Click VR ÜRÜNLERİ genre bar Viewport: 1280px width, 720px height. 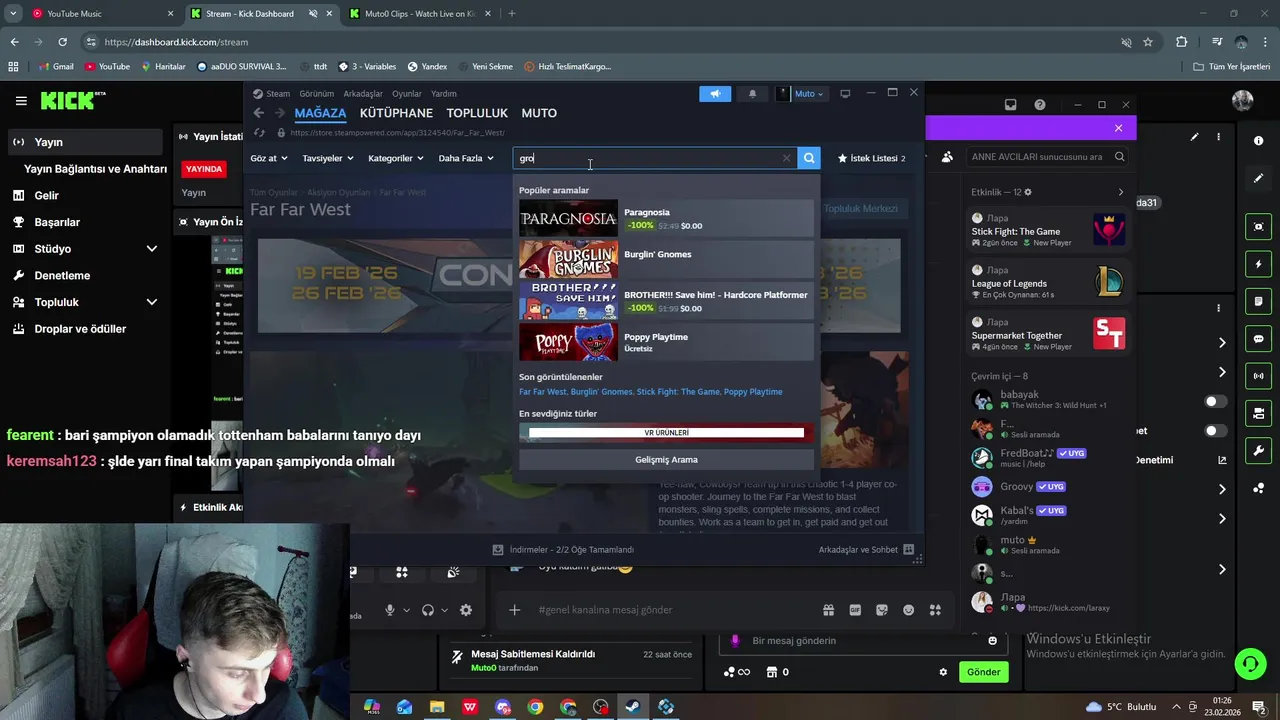666,433
